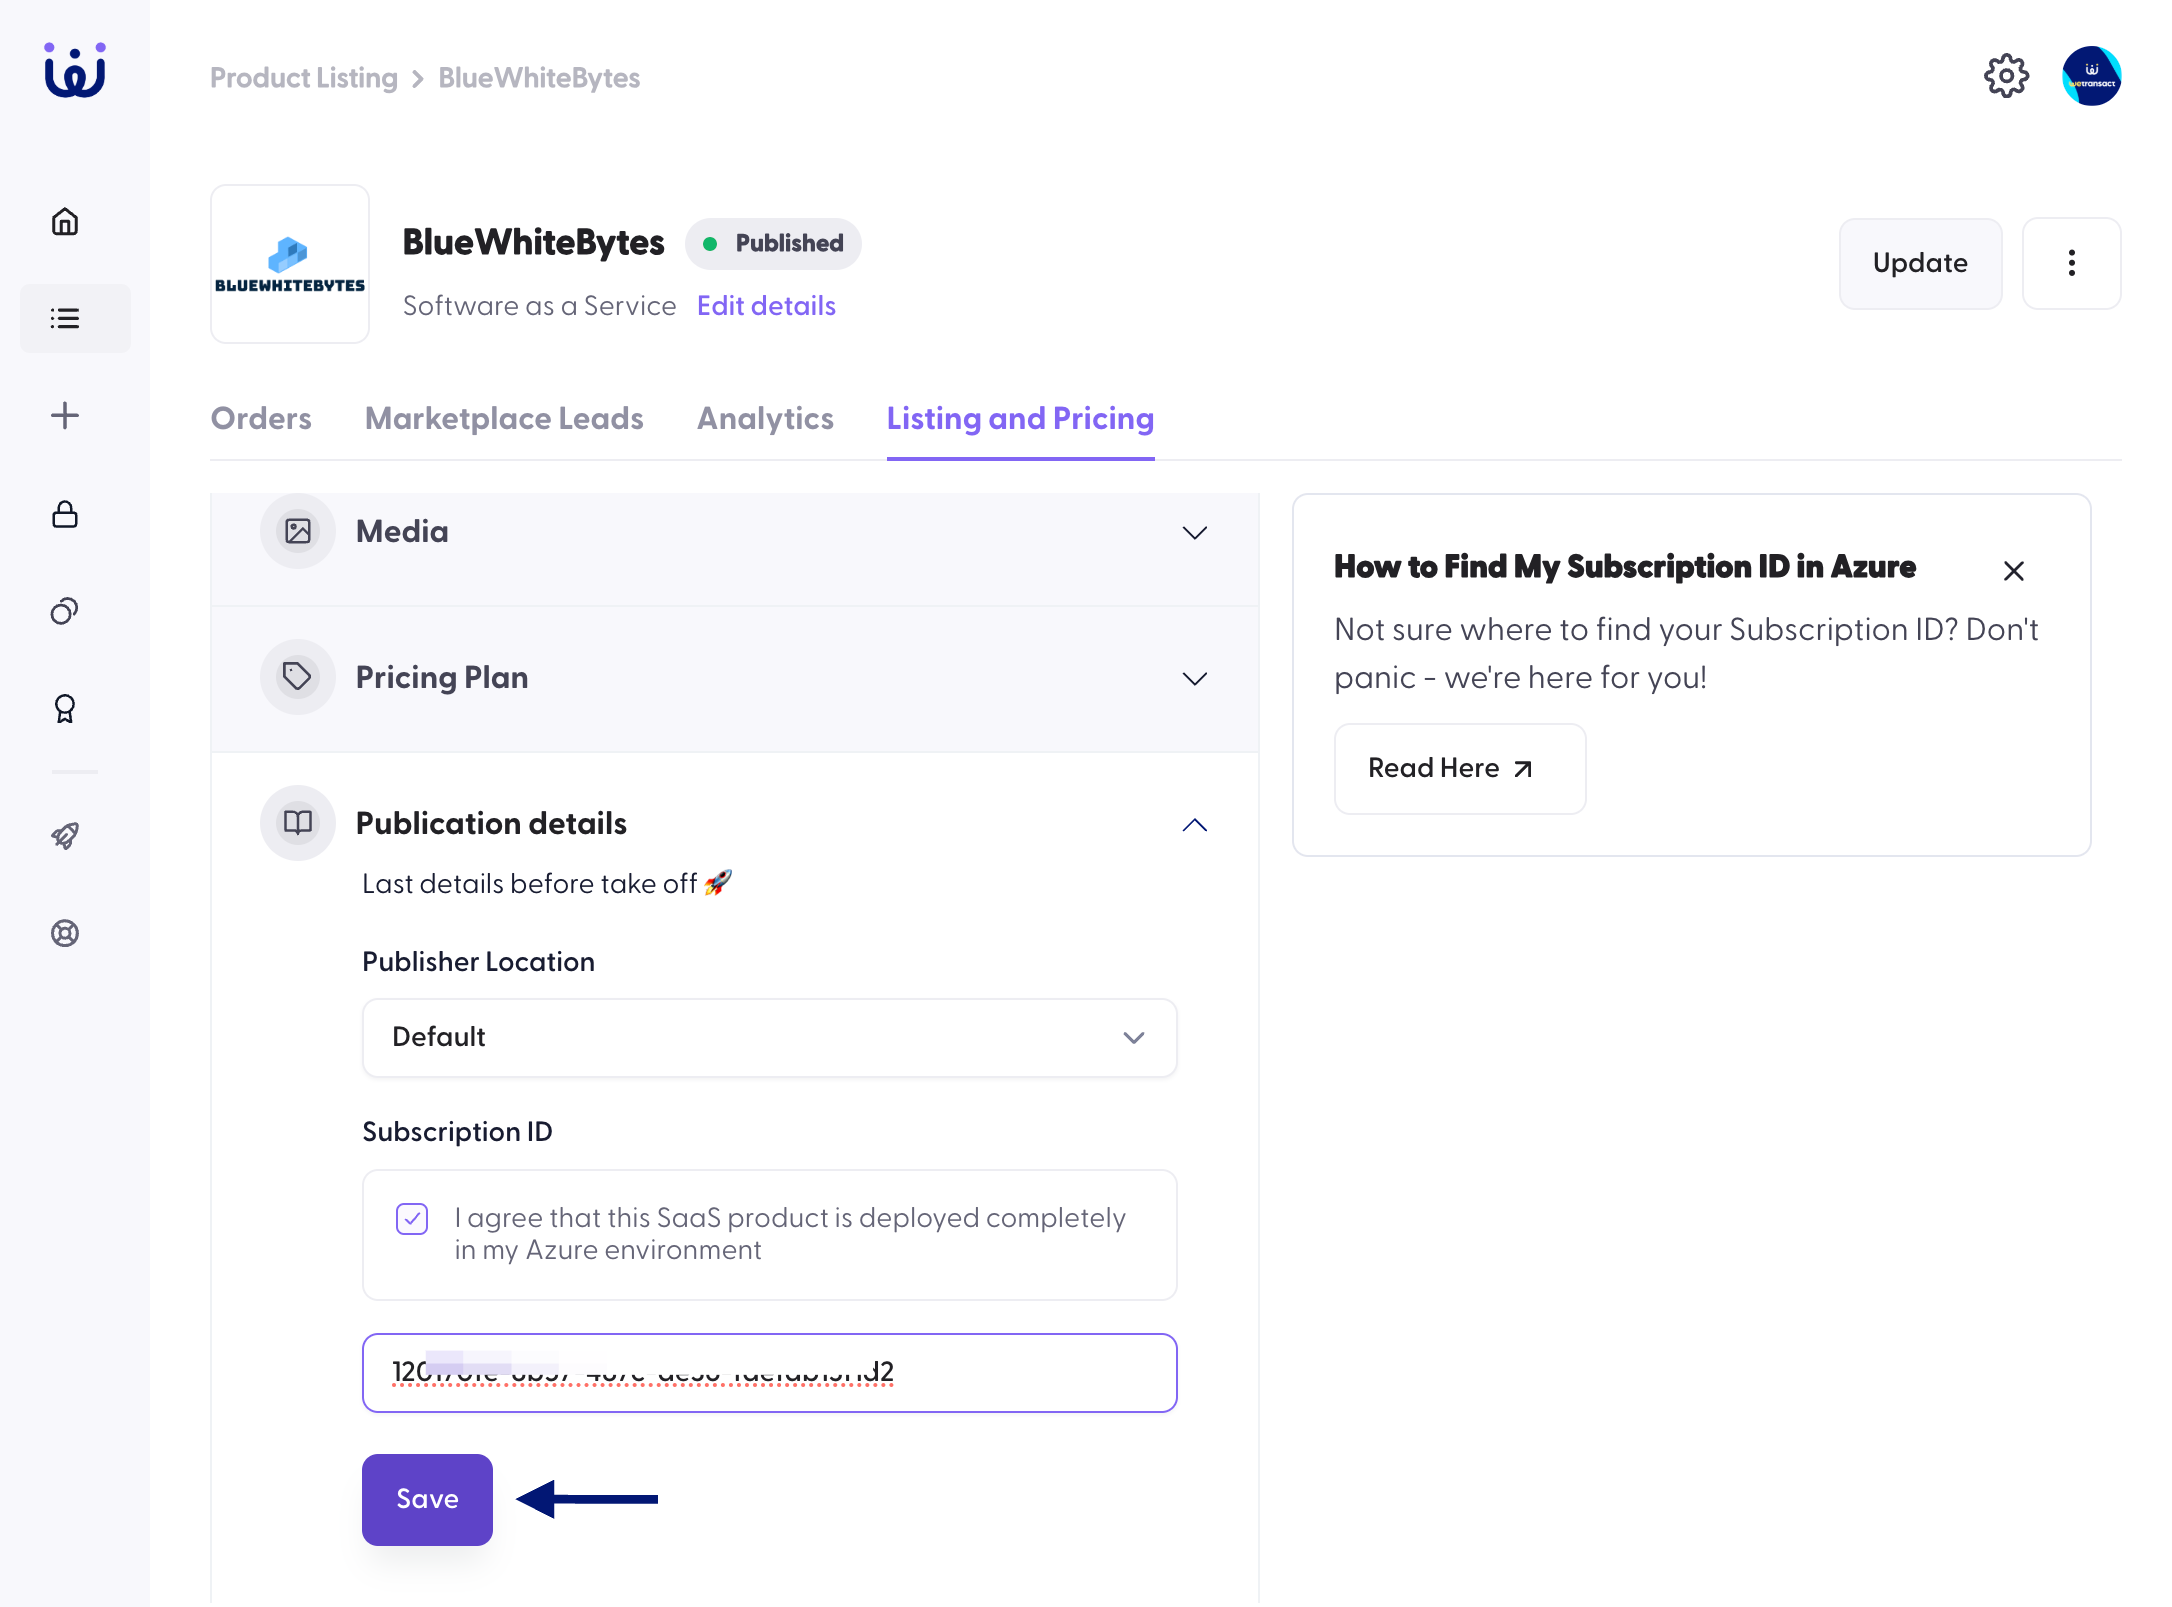Click BlueWhiteBytes breadcrumb text

[539, 78]
